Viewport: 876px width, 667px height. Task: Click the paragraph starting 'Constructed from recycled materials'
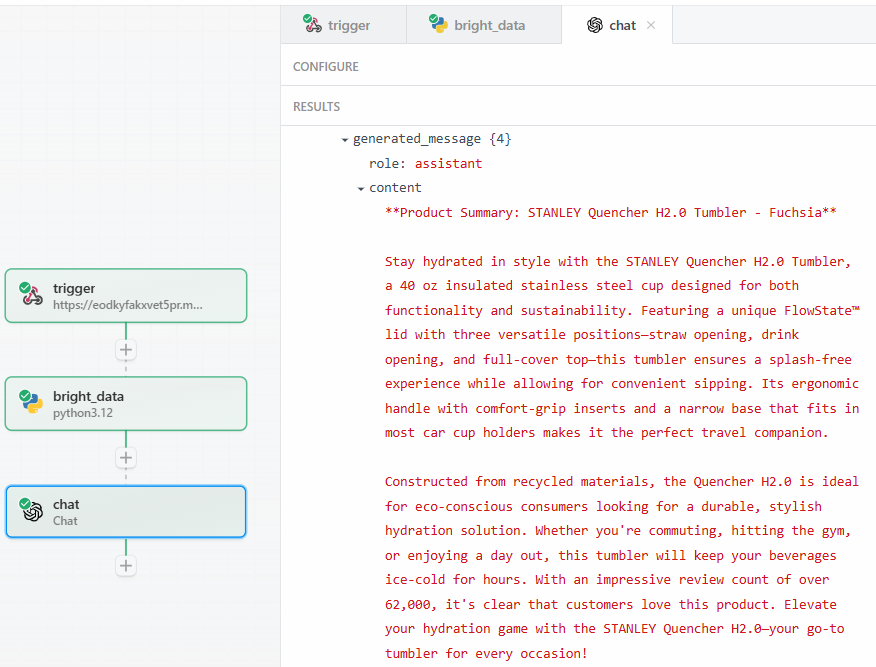[x=622, y=567]
